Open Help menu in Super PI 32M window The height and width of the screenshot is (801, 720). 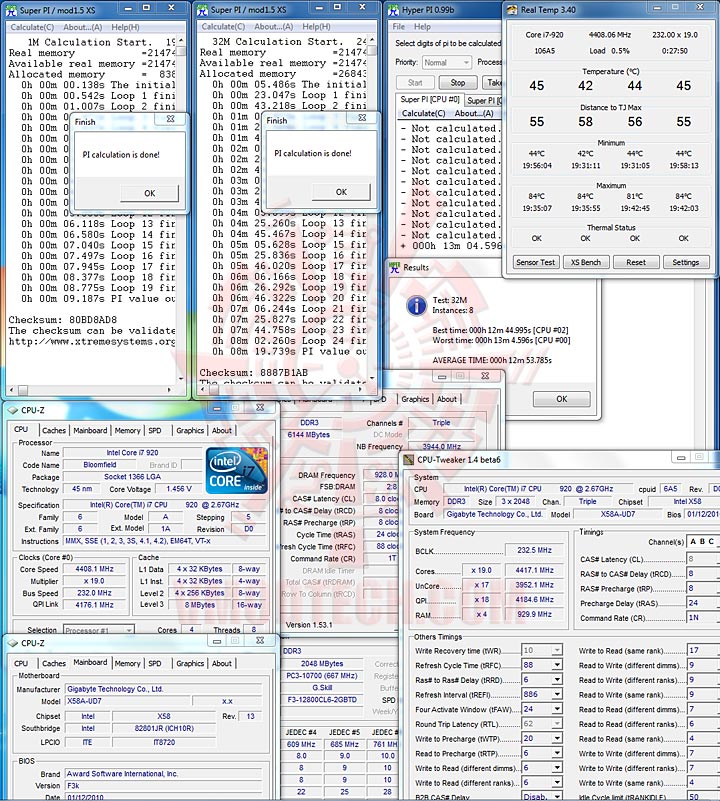[316, 27]
